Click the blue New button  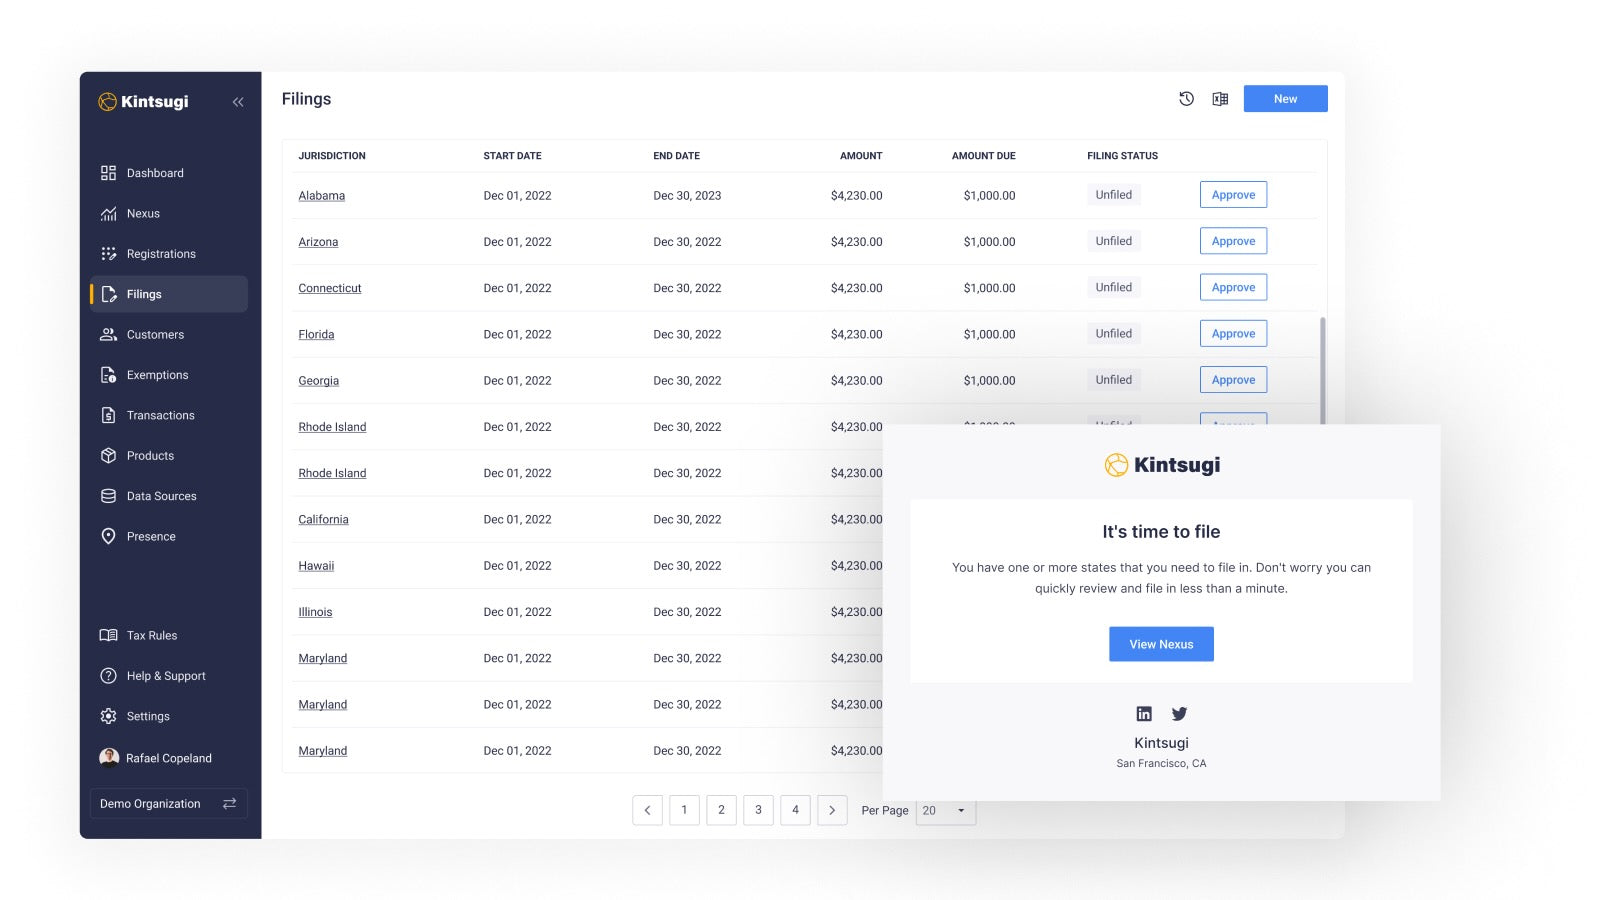coord(1285,98)
